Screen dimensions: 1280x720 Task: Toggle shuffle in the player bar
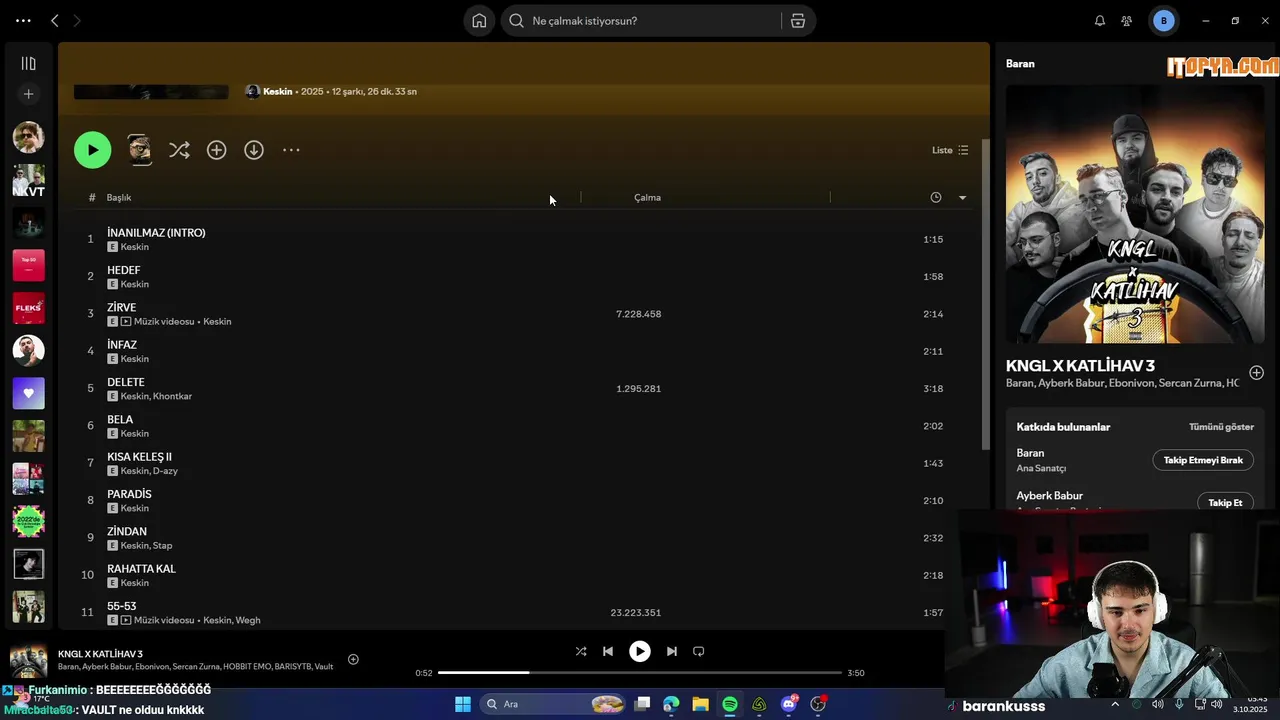[x=581, y=651]
